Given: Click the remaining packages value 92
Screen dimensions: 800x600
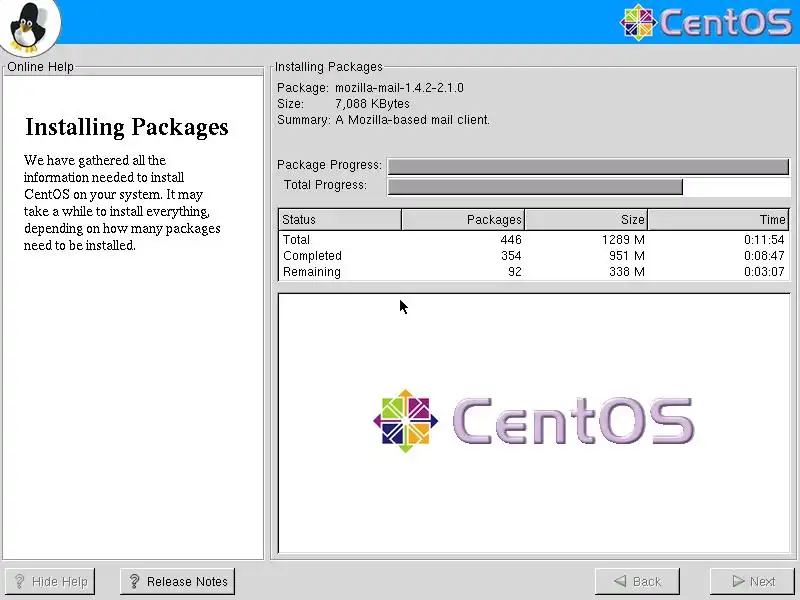Looking at the screenshot, I should coord(515,271).
